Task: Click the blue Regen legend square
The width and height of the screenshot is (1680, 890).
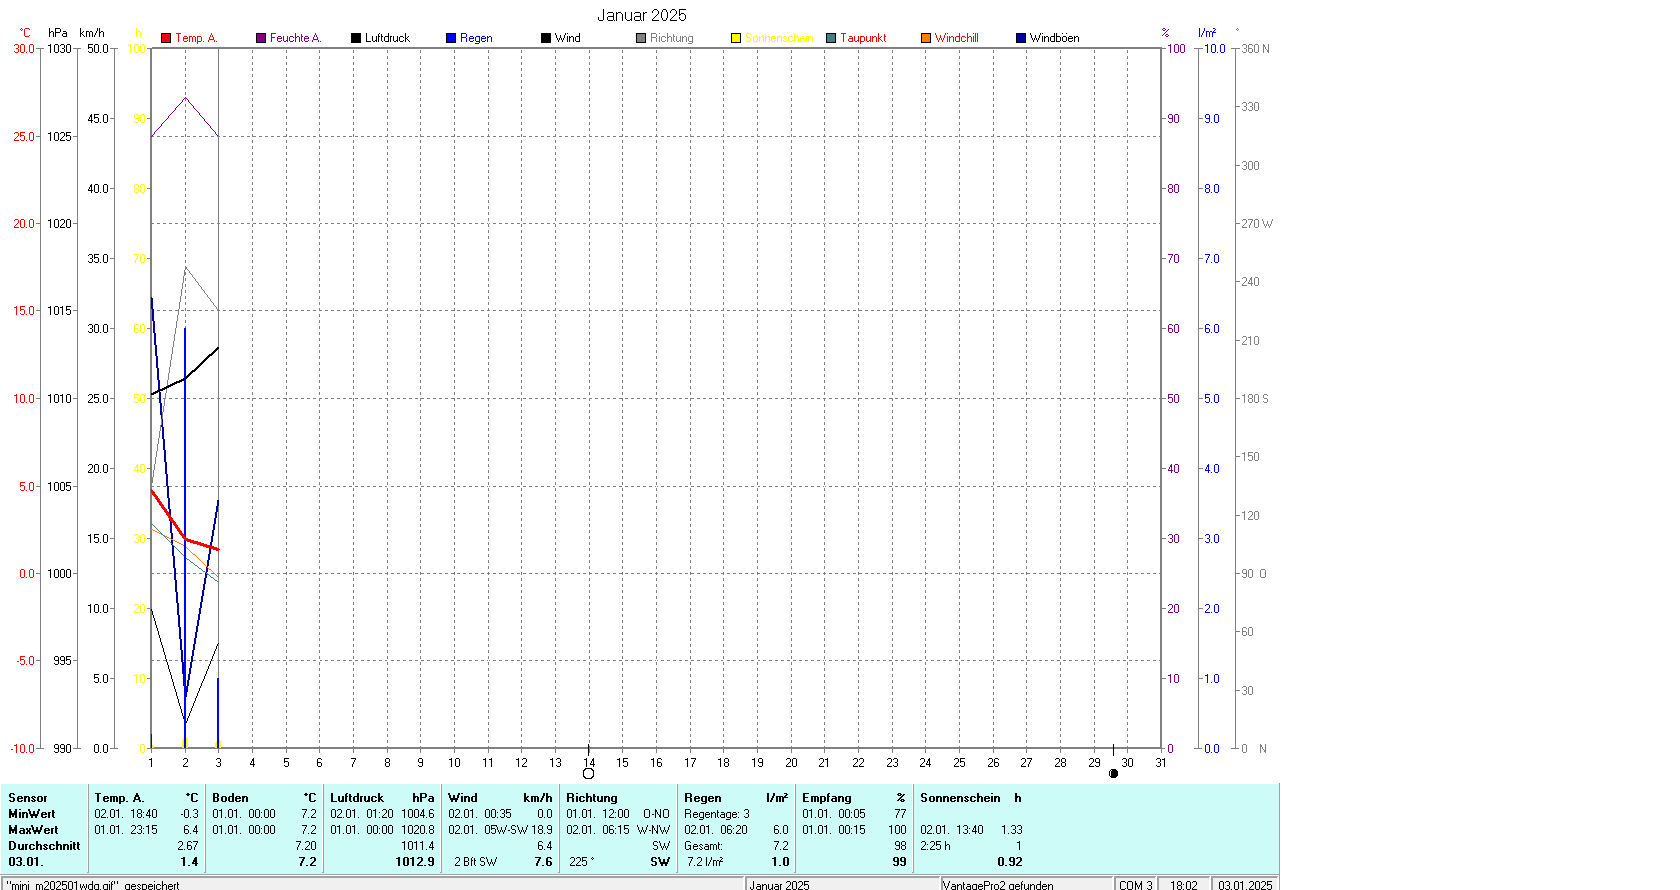Action: tap(451, 38)
